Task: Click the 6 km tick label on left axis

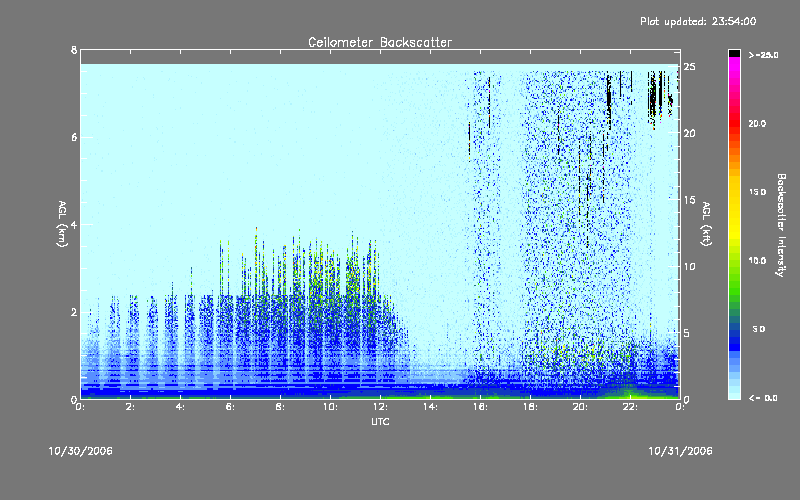Action: coord(74,137)
